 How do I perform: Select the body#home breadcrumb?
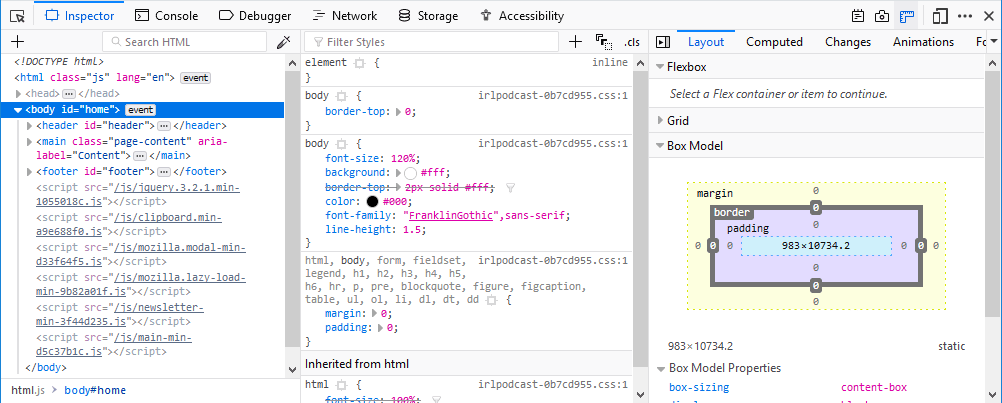point(95,390)
